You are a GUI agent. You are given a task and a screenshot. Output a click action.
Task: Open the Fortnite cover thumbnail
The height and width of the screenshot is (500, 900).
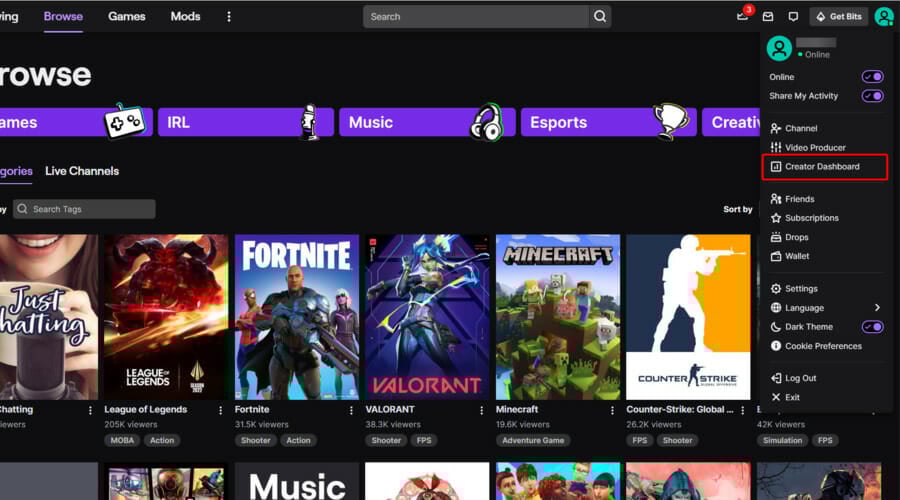coord(297,317)
